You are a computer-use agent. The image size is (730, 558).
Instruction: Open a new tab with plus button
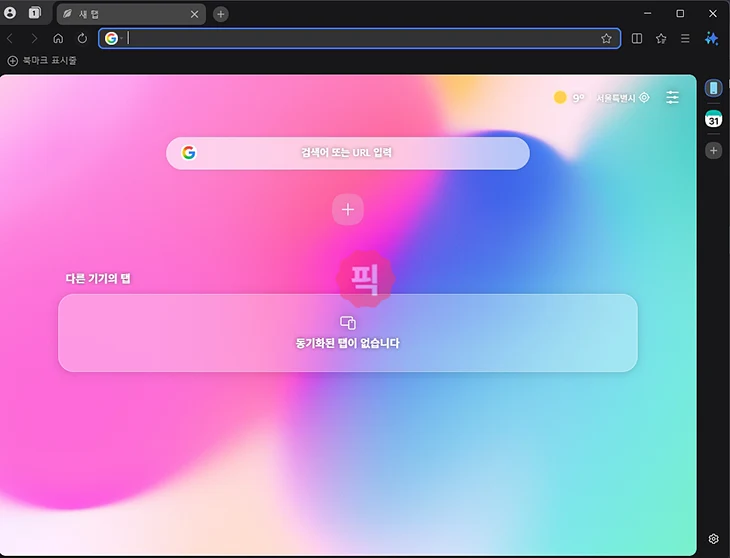(x=221, y=14)
